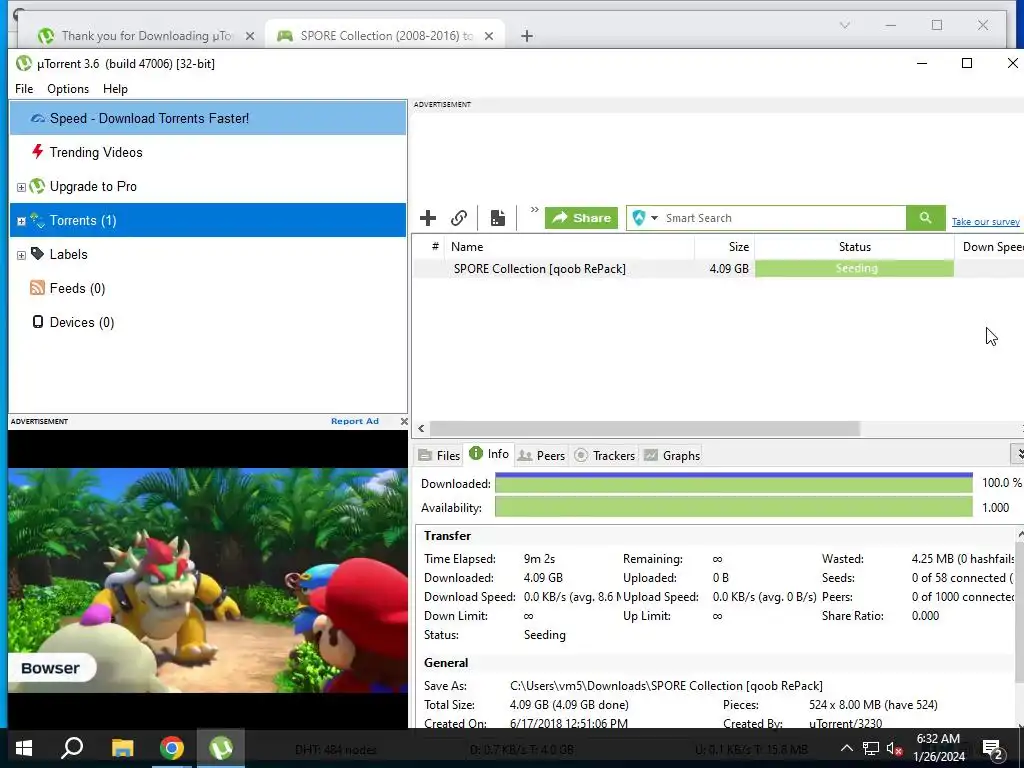Open Google Chrome from the taskbar
1024x768 pixels.
172,748
